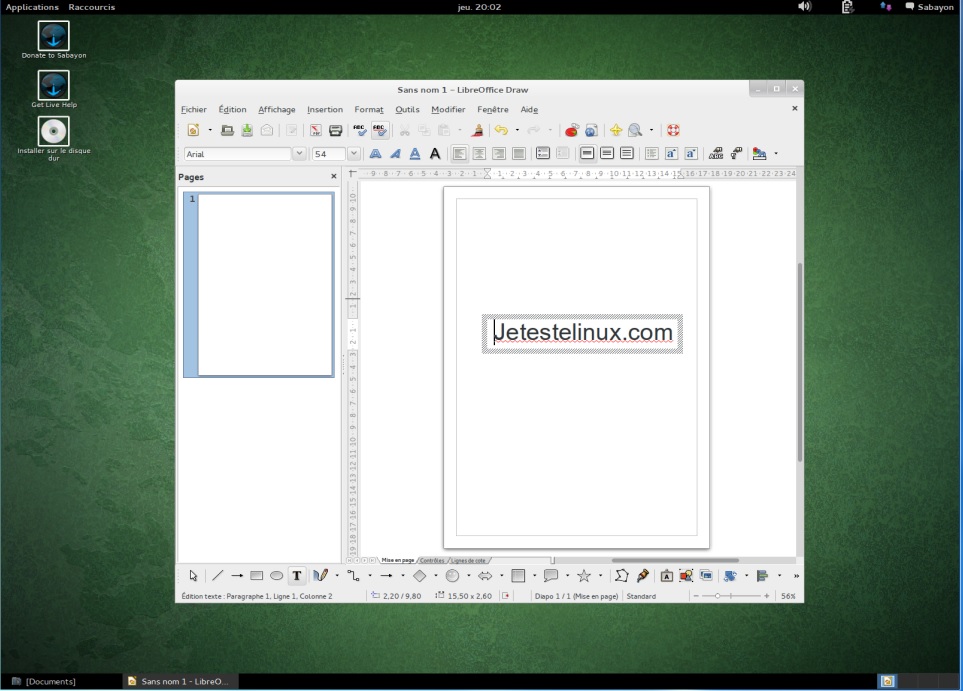Screen dimensions: 963x691
Task: Toggle bold text style
Action: 375,154
